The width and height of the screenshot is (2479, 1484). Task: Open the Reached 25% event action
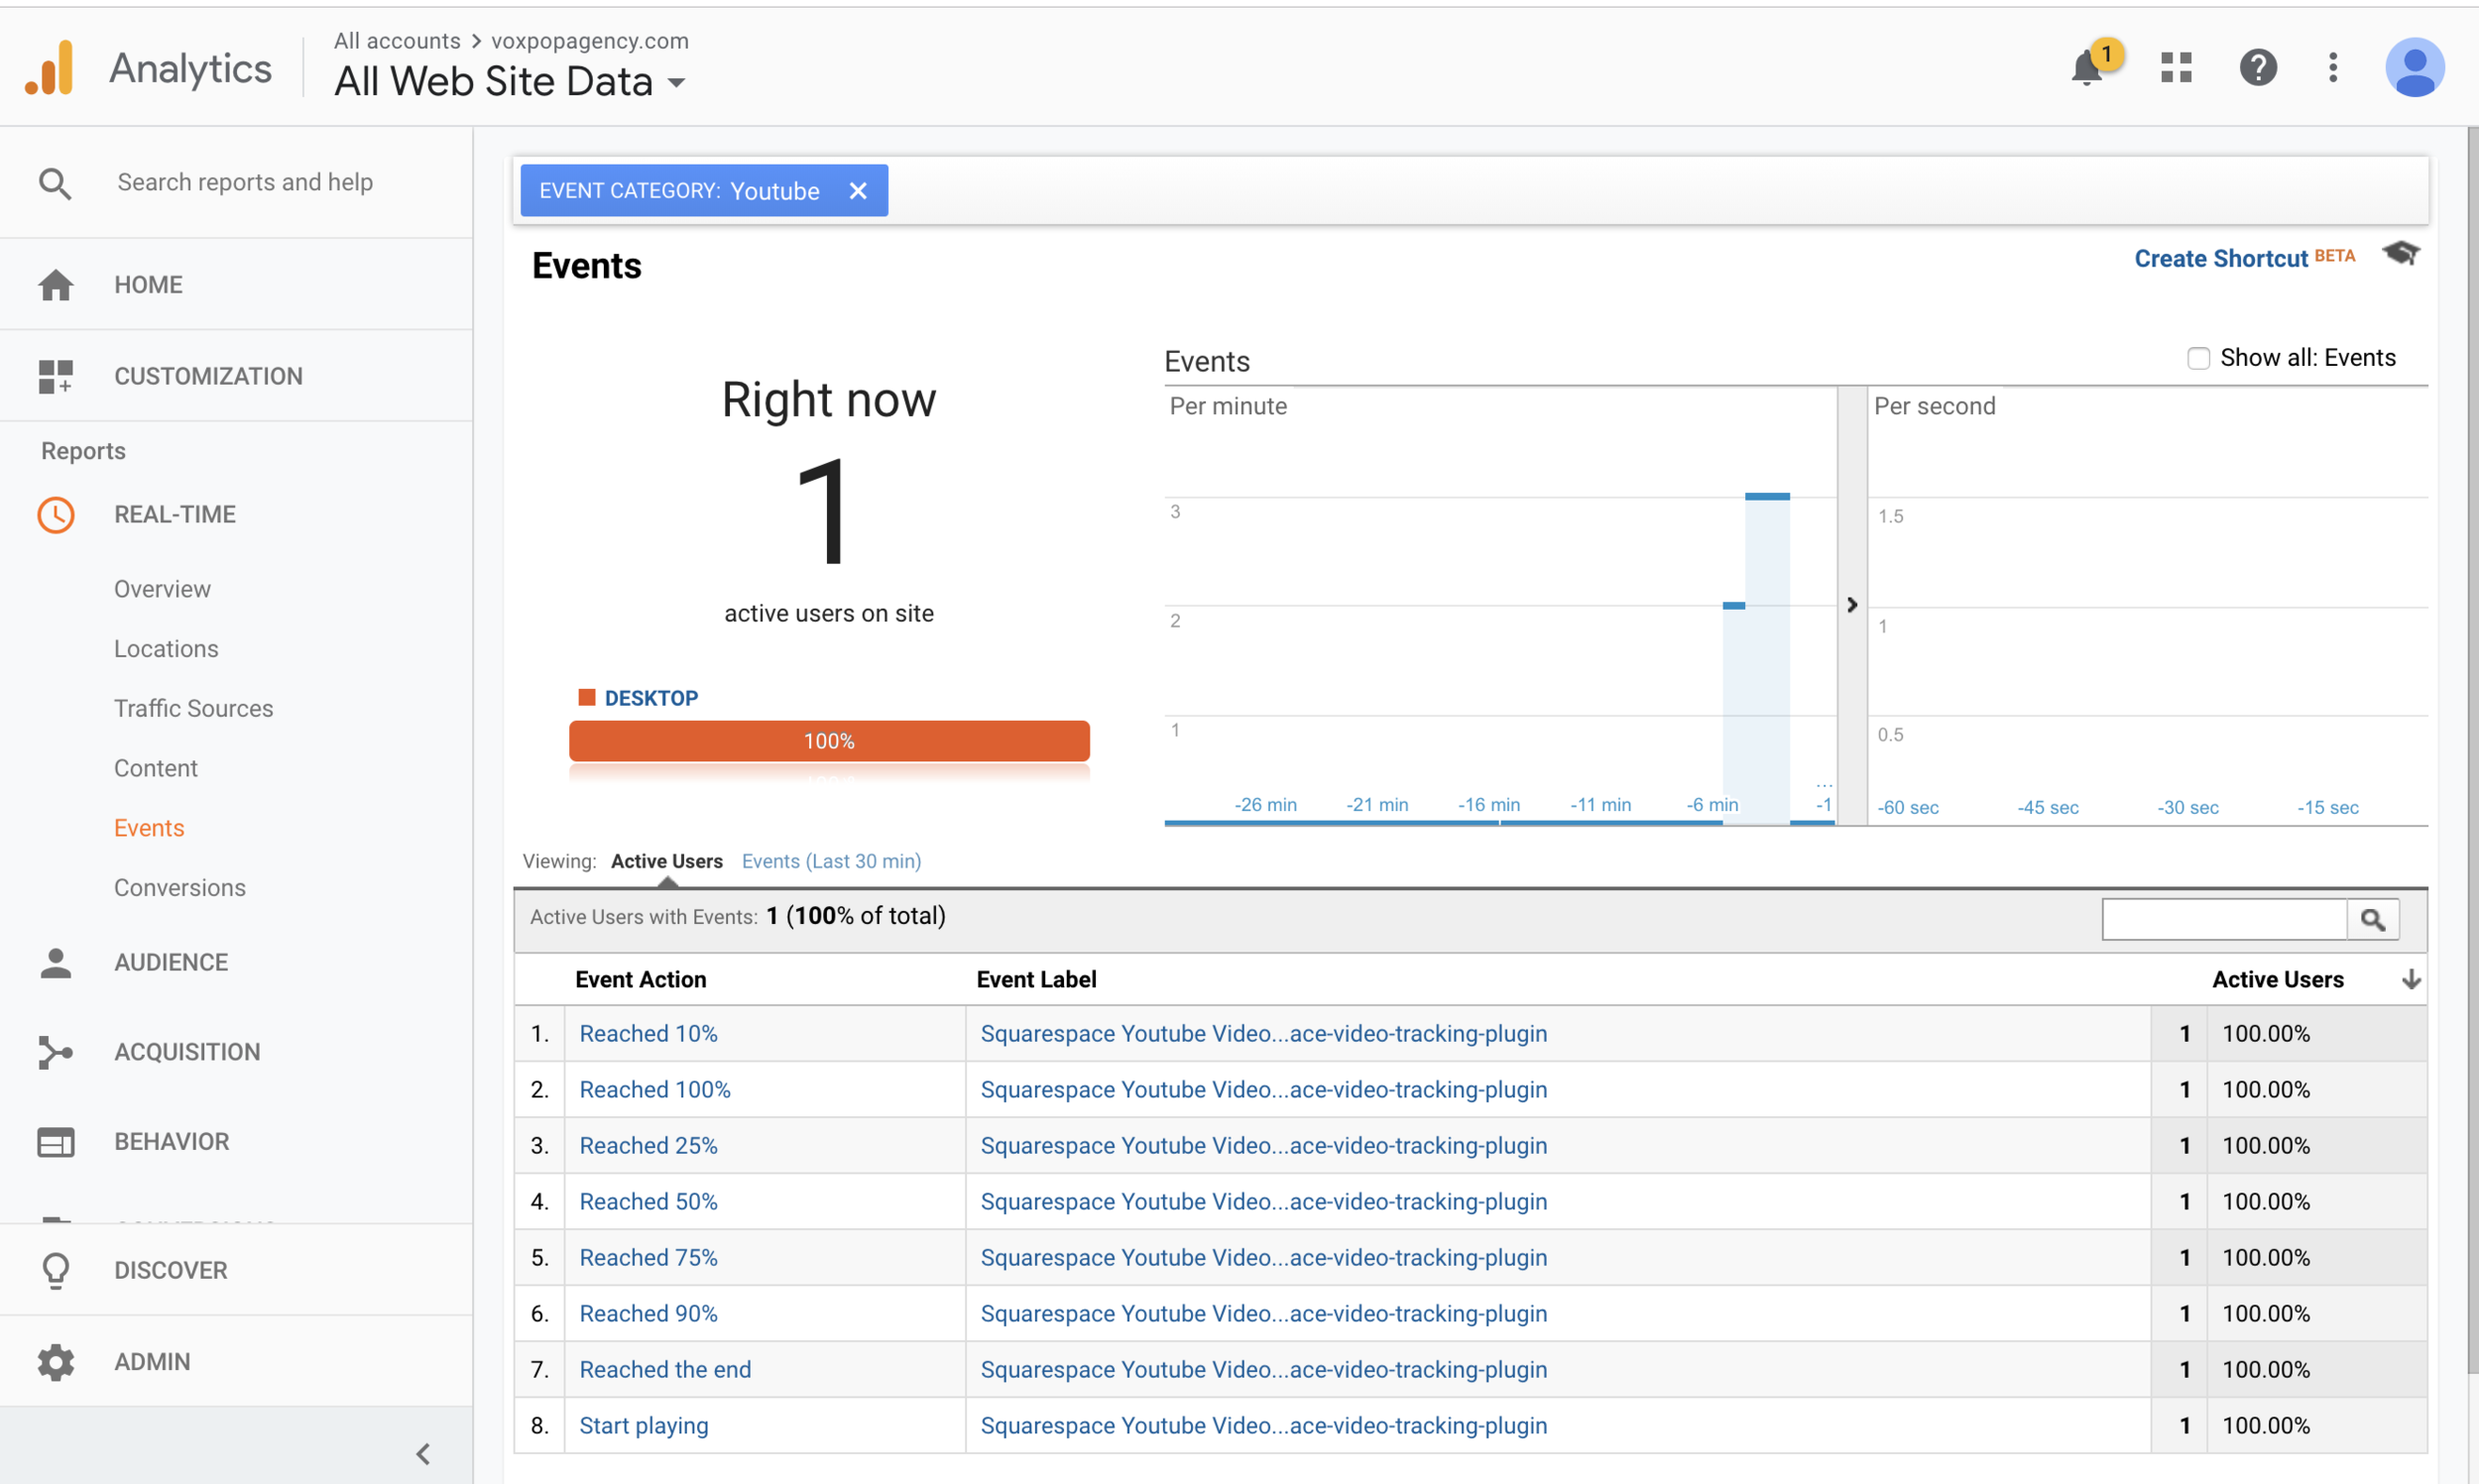[648, 1145]
